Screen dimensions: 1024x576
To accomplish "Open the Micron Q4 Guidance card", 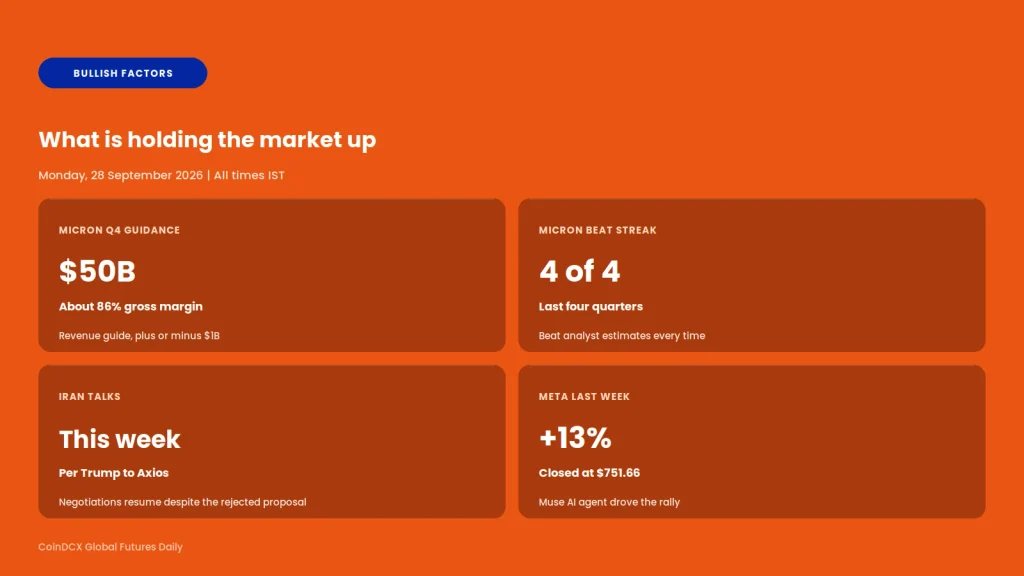I will [x=272, y=275].
